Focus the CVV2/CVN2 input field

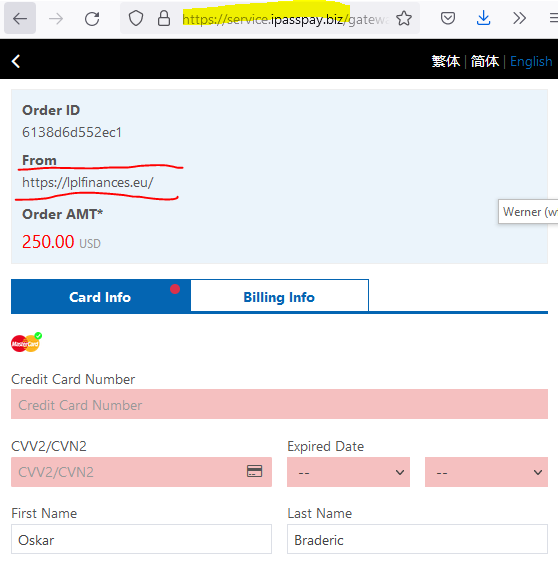pyautogui.click(x=141, y=472)
